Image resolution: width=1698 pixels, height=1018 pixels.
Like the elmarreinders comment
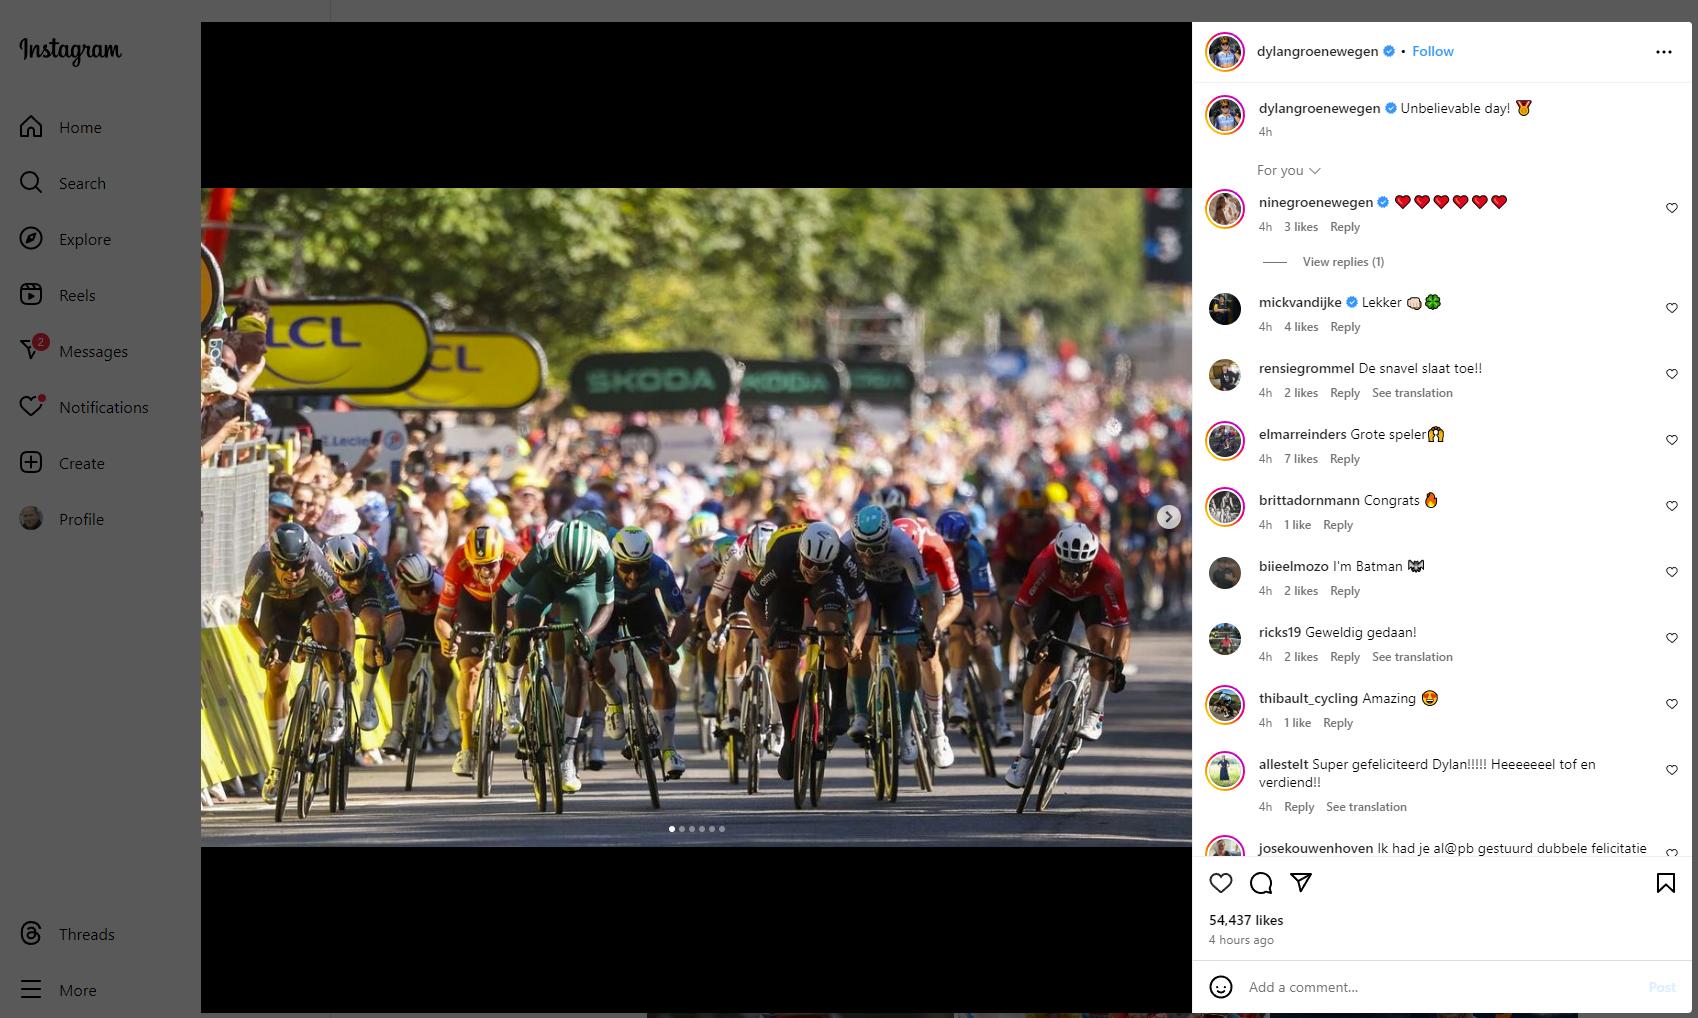(1672, 440)
